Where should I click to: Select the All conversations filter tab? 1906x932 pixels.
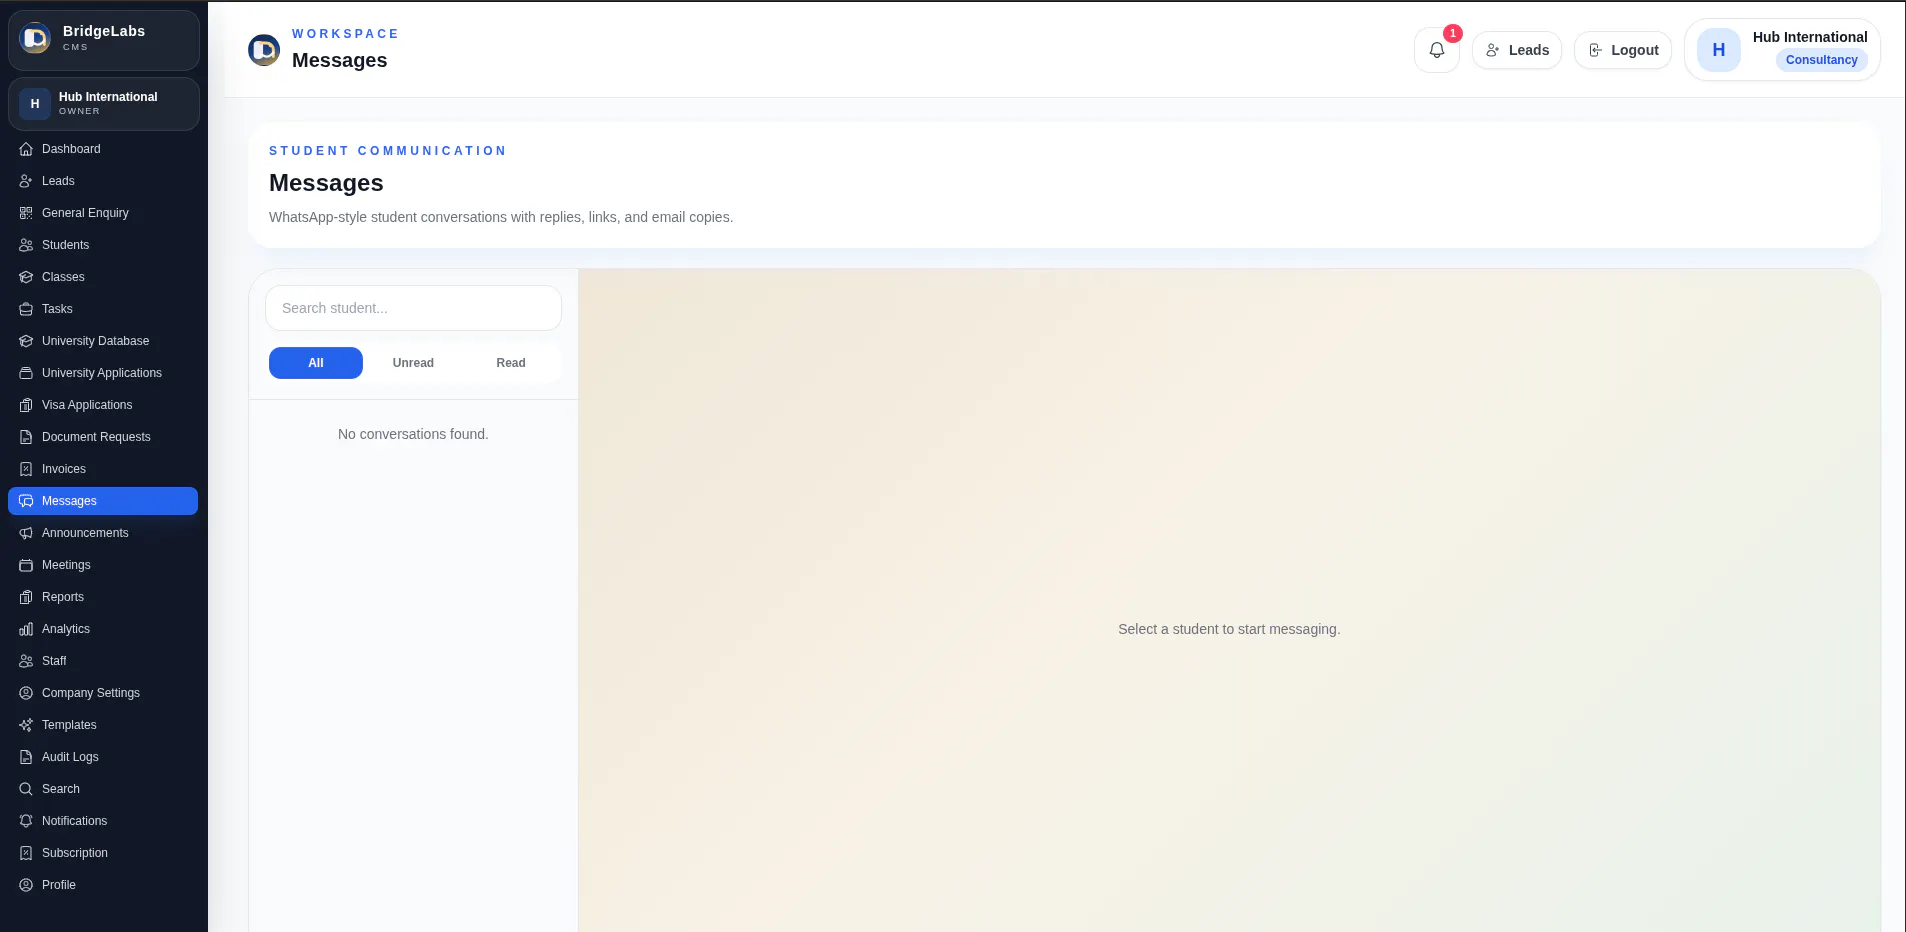coord(316,363)
